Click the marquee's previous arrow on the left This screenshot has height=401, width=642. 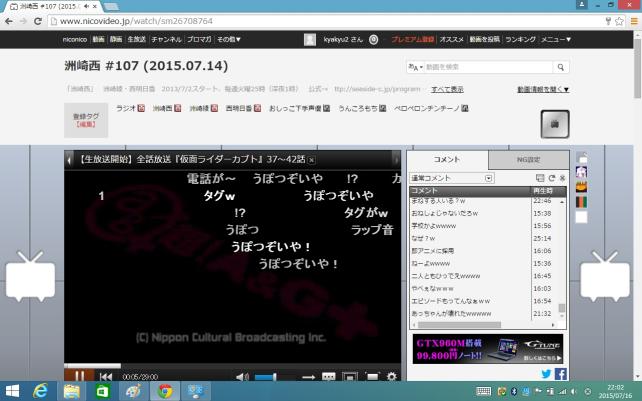[x=69, y=160]
